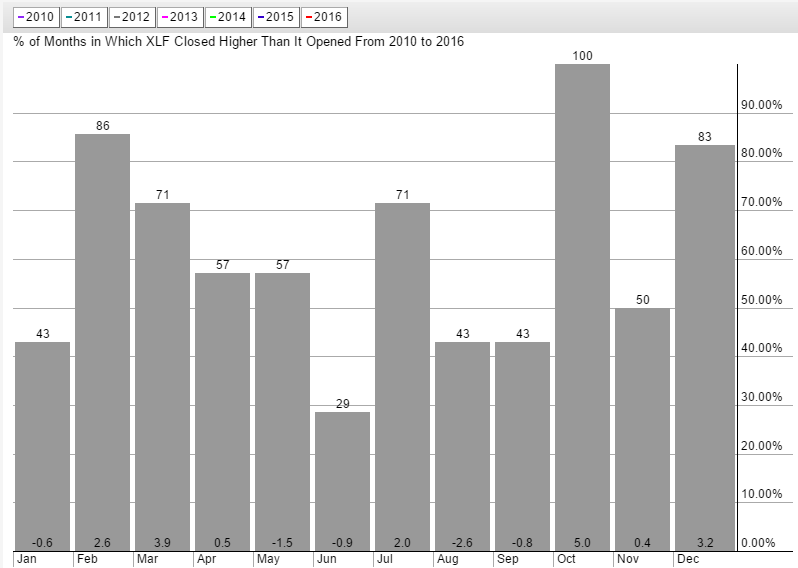Screen dimensions: 798x568
Task: Click the 0.00% y-axis label
Action: tap(758, 543)
